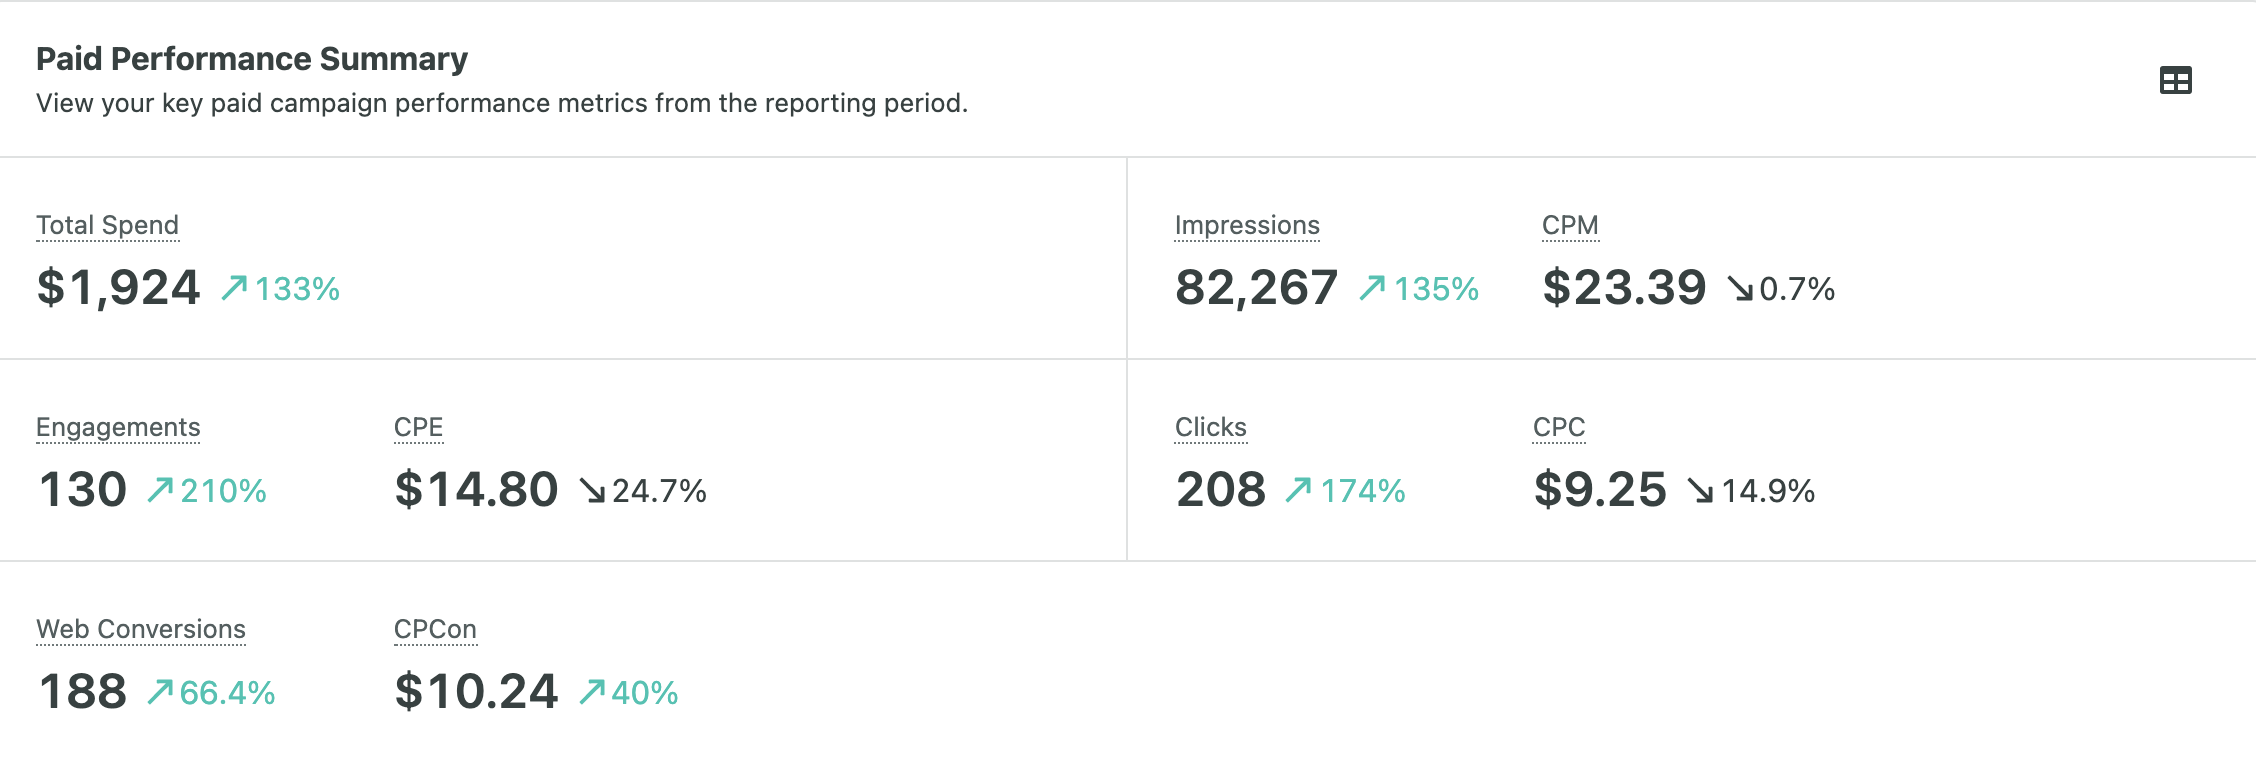This screenshot has width=2256, height=762.
Task: Click the down arrow beside 24.7%
Action: point(592,490)
